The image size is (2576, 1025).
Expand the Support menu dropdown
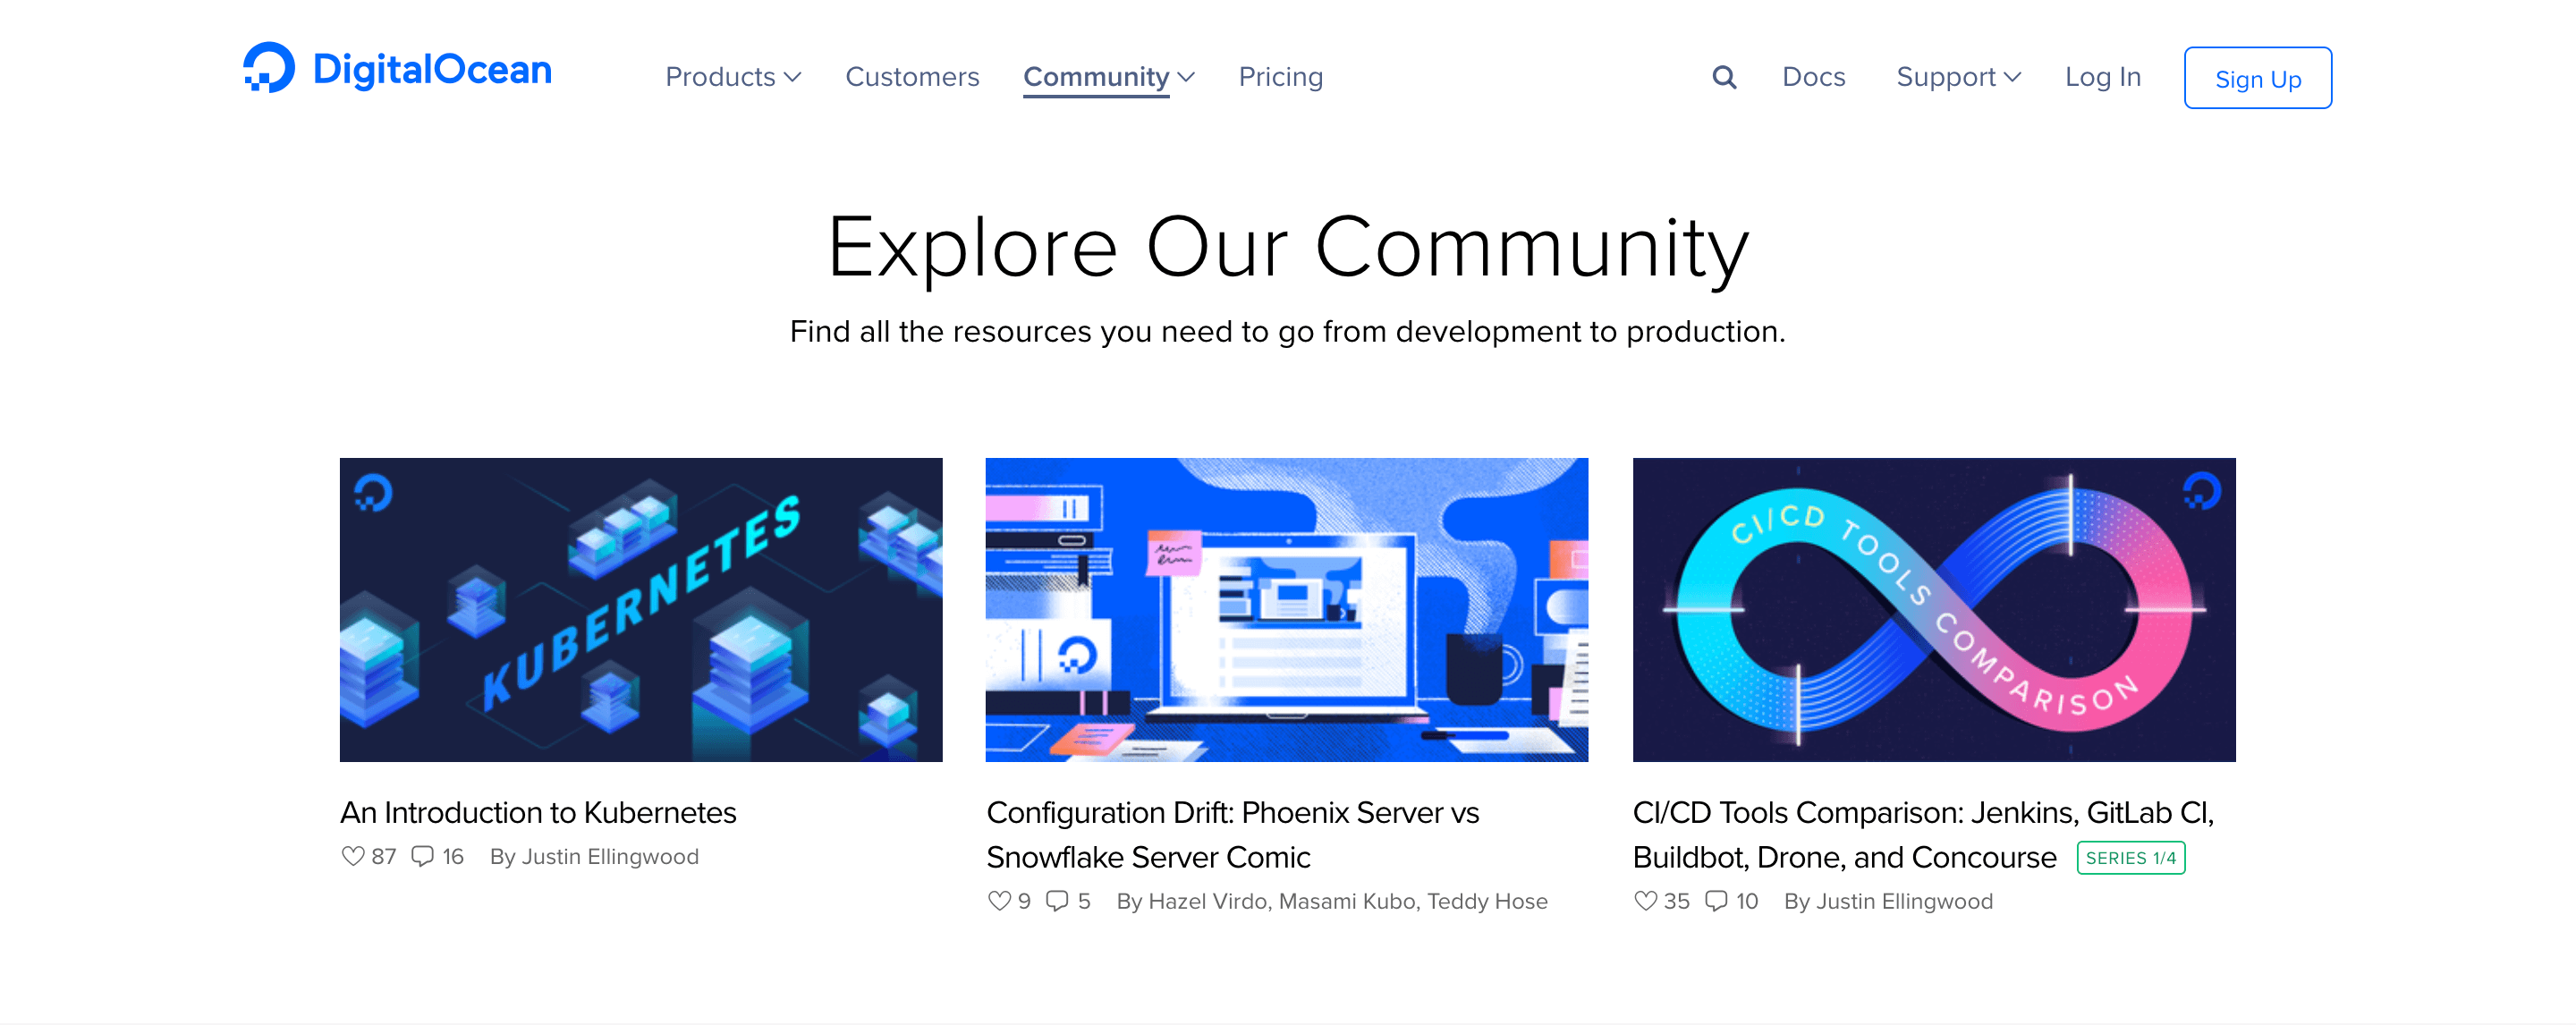click(x=1957, y=77)
